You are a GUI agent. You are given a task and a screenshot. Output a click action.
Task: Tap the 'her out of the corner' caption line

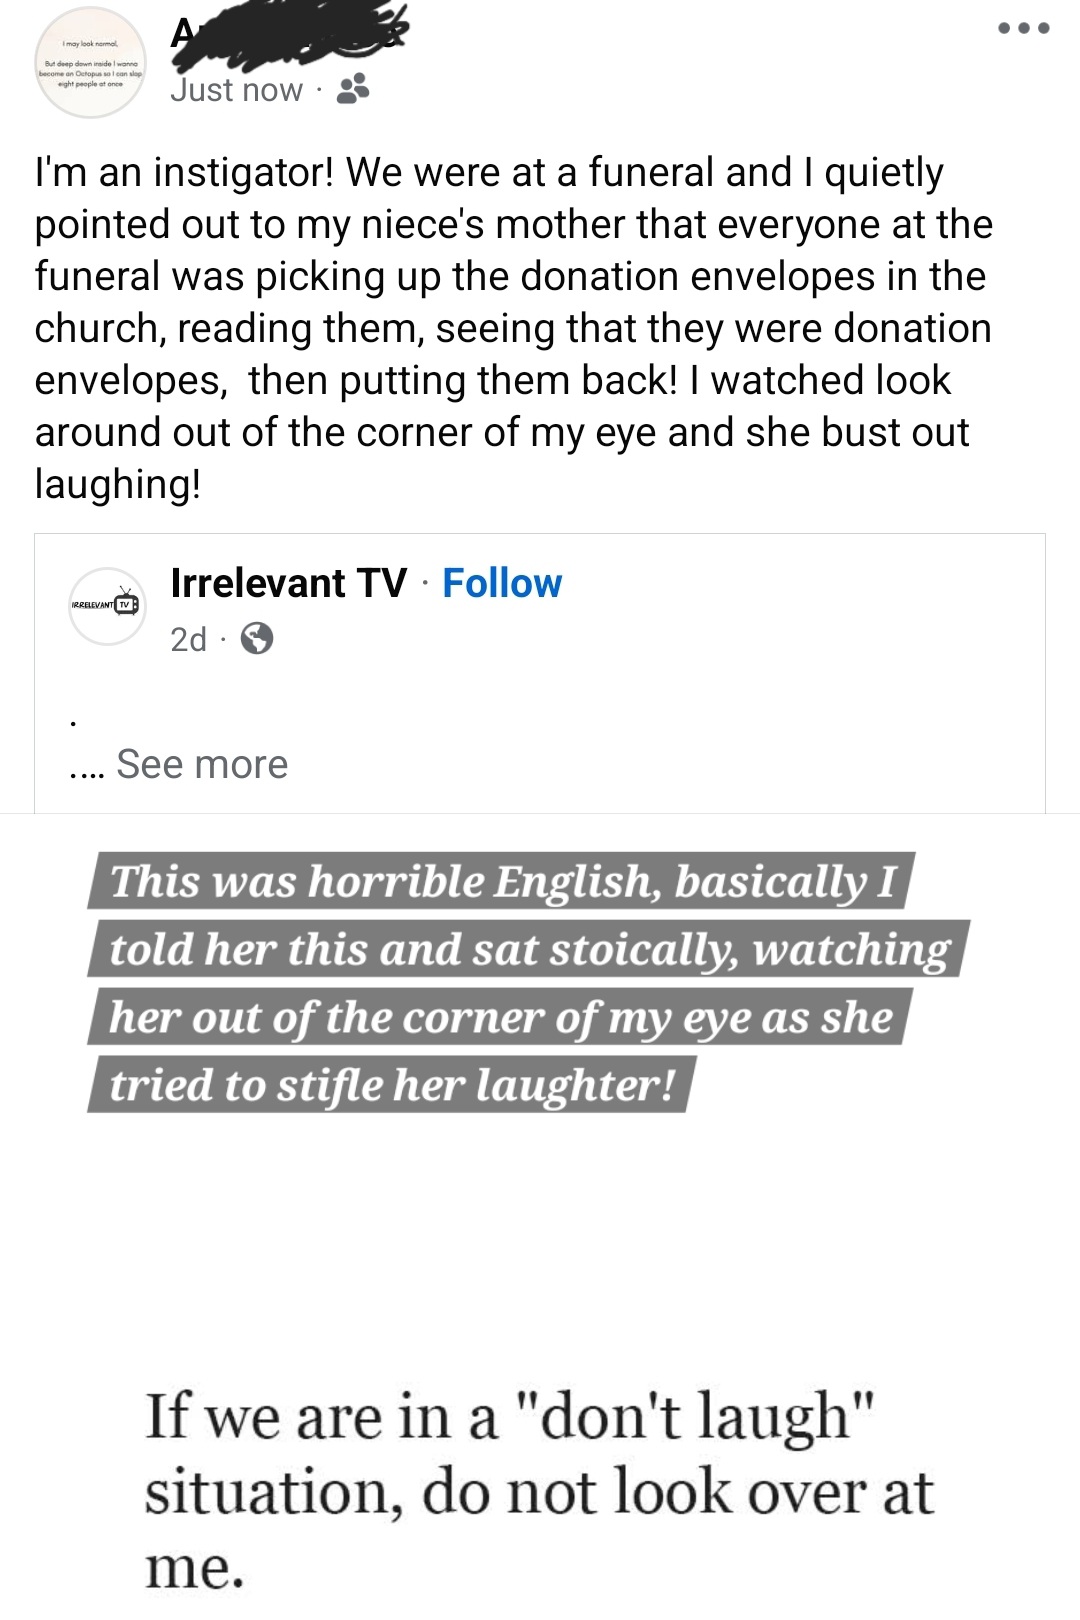(500, 1017)
